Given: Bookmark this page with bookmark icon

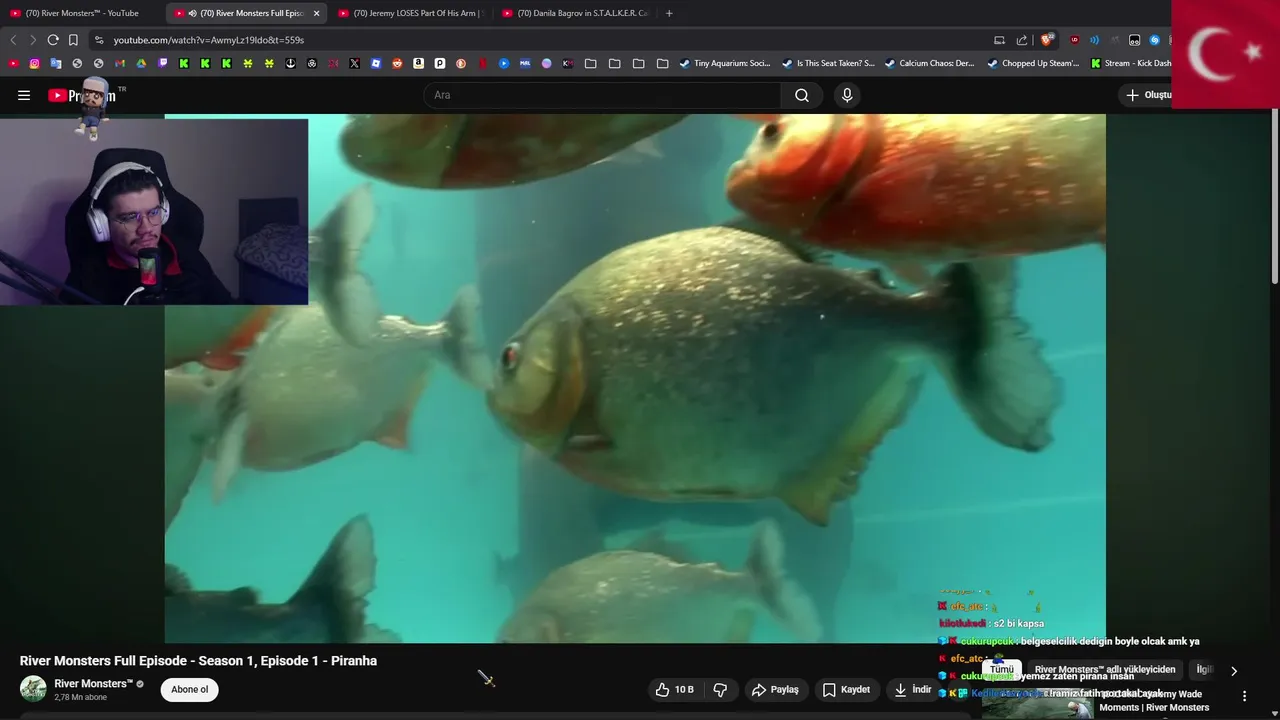Looking at the screenshot, I should 73,40.
